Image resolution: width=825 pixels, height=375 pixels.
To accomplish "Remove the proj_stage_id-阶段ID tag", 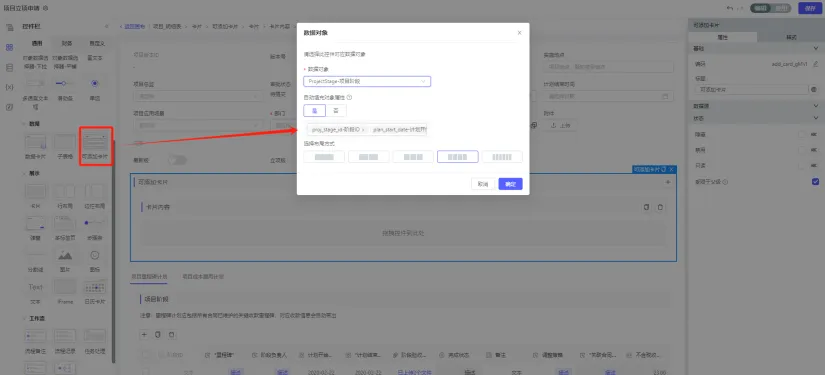I will click(x=363, y=129).
